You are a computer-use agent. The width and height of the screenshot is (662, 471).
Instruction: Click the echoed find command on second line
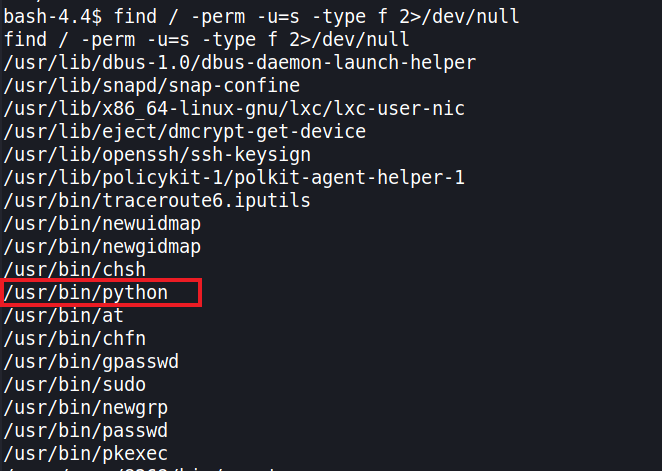206,40
